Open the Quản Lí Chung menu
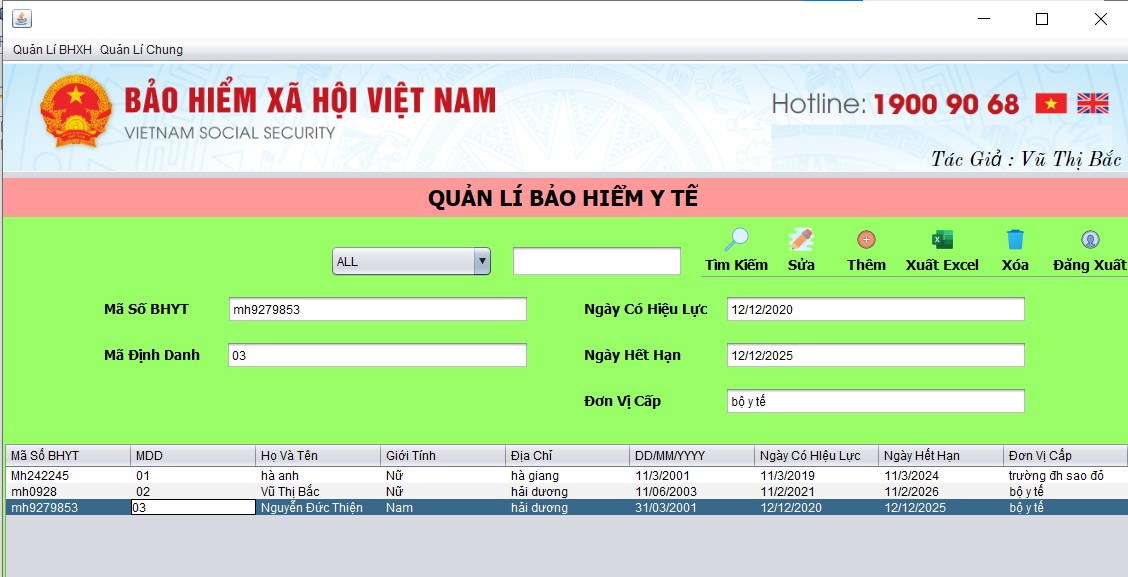This screenshot has height=577, width=1128. tap(141, 50)
